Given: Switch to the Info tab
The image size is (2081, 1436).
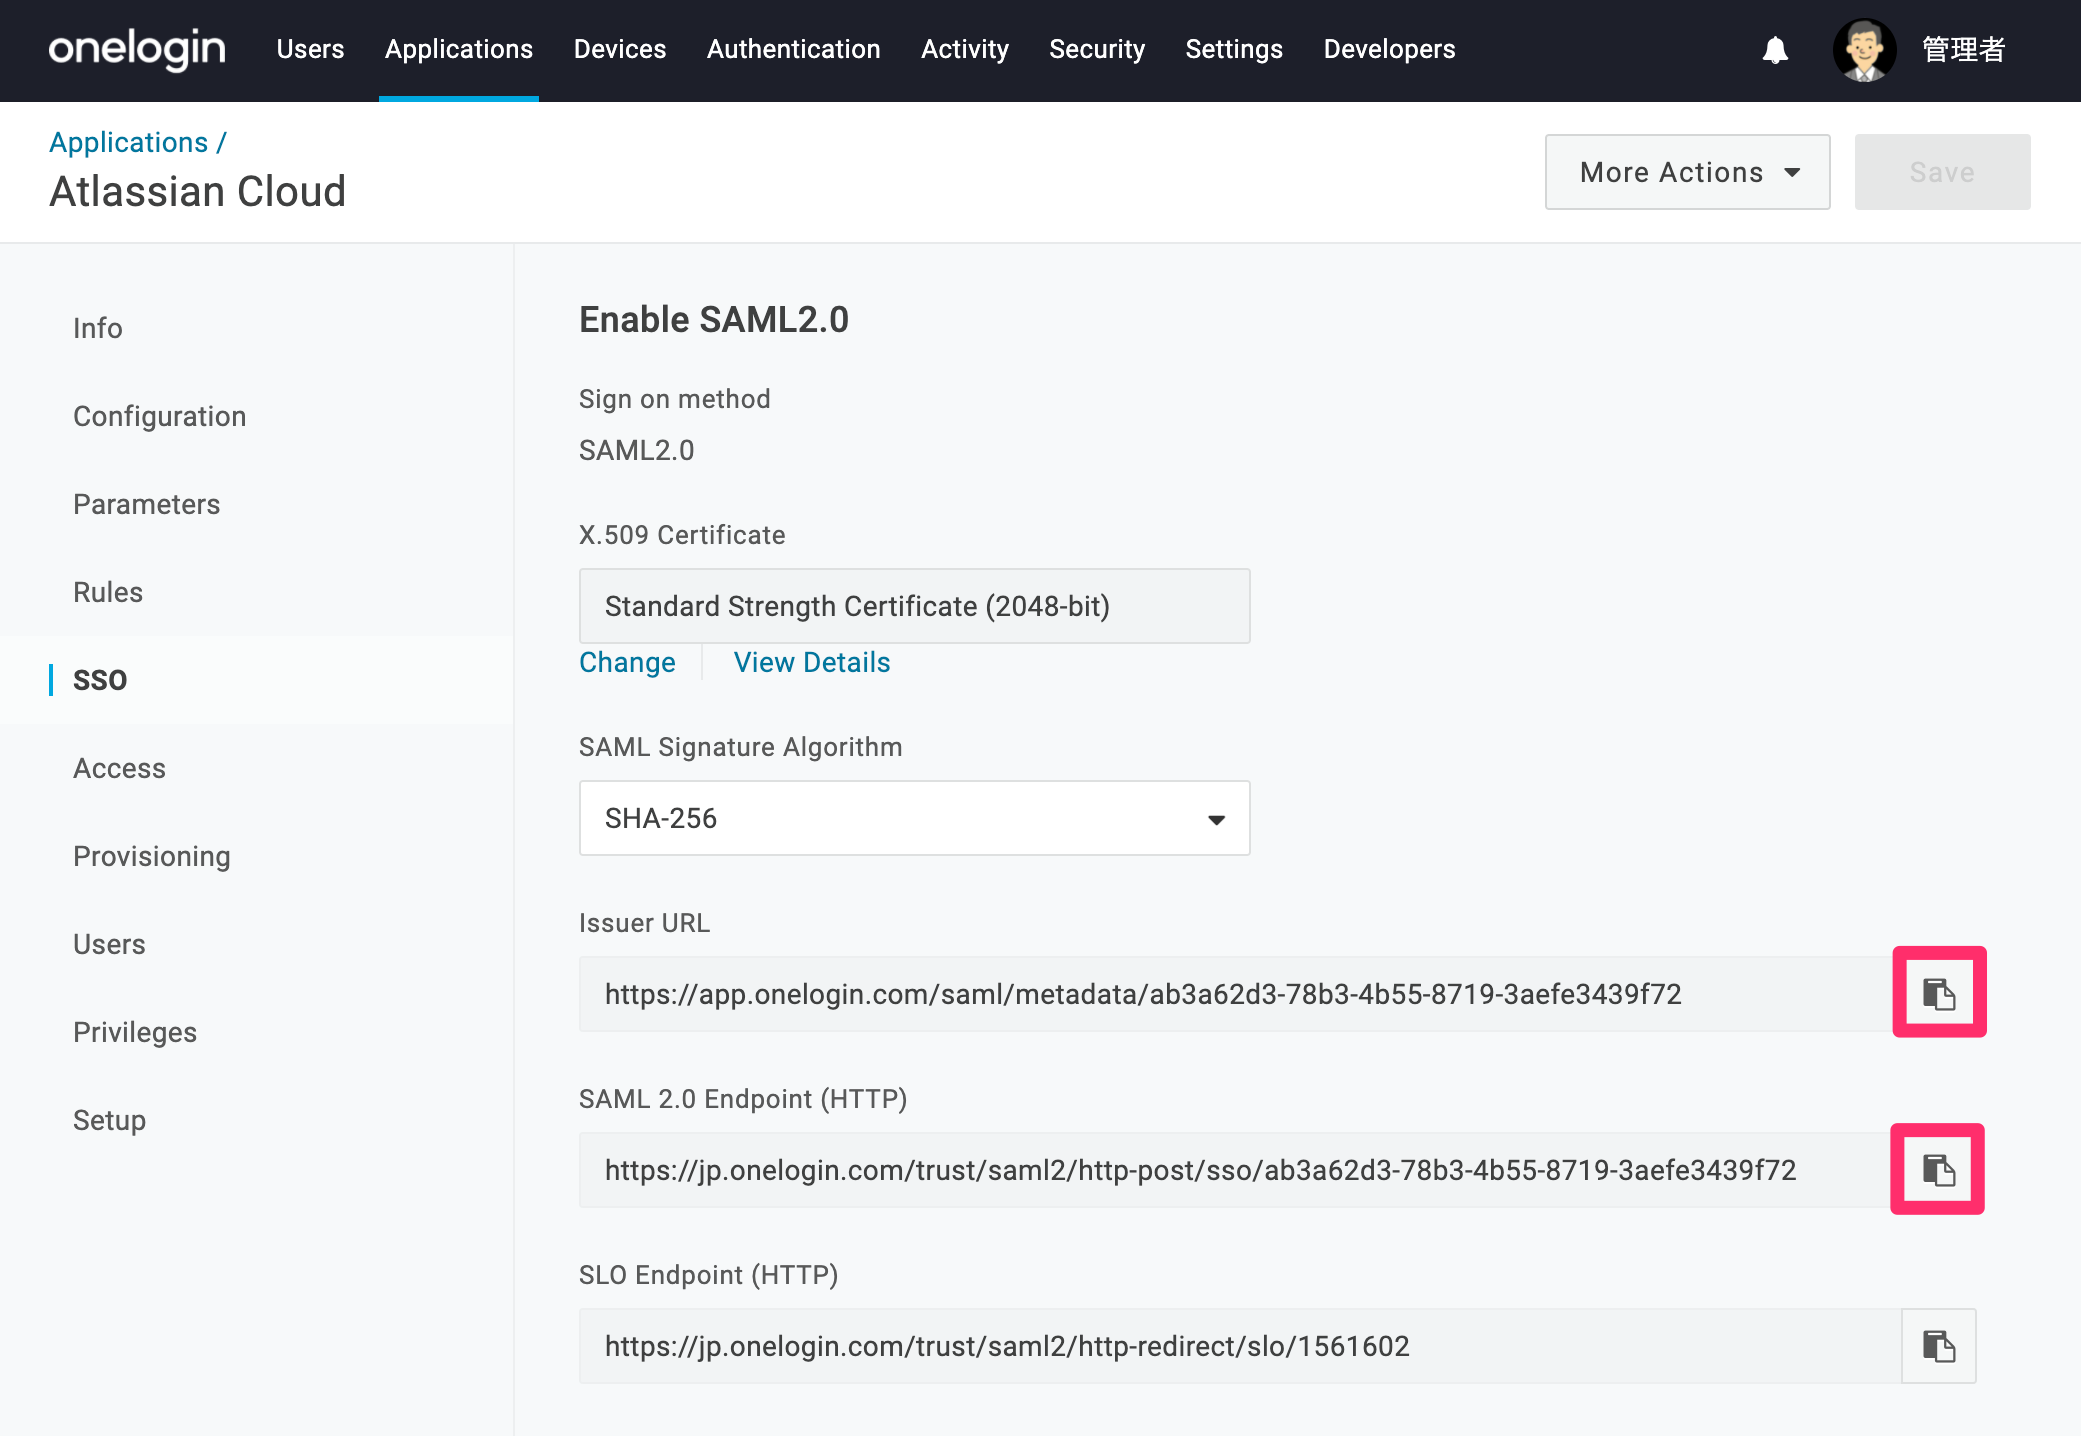Looking at the screenshot, I should (x=98, y=328).
